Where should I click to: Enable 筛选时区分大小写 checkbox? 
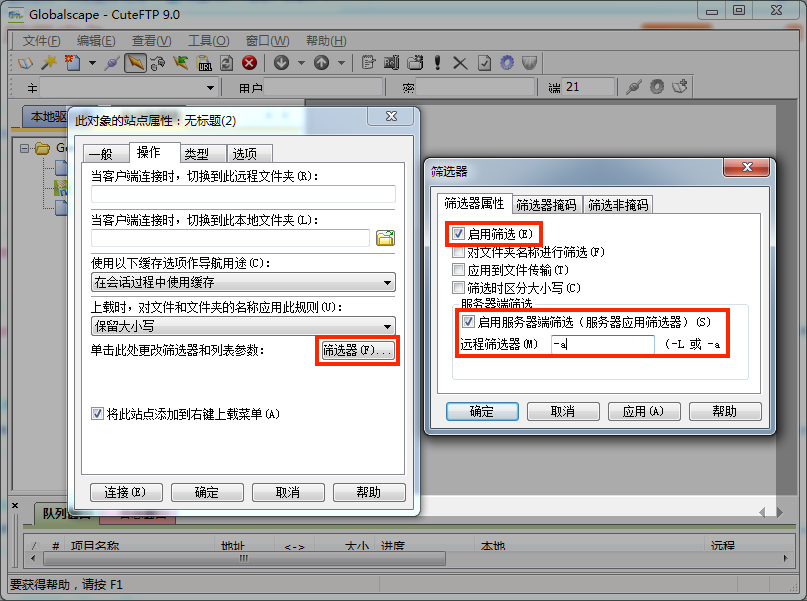coord(459,288)
